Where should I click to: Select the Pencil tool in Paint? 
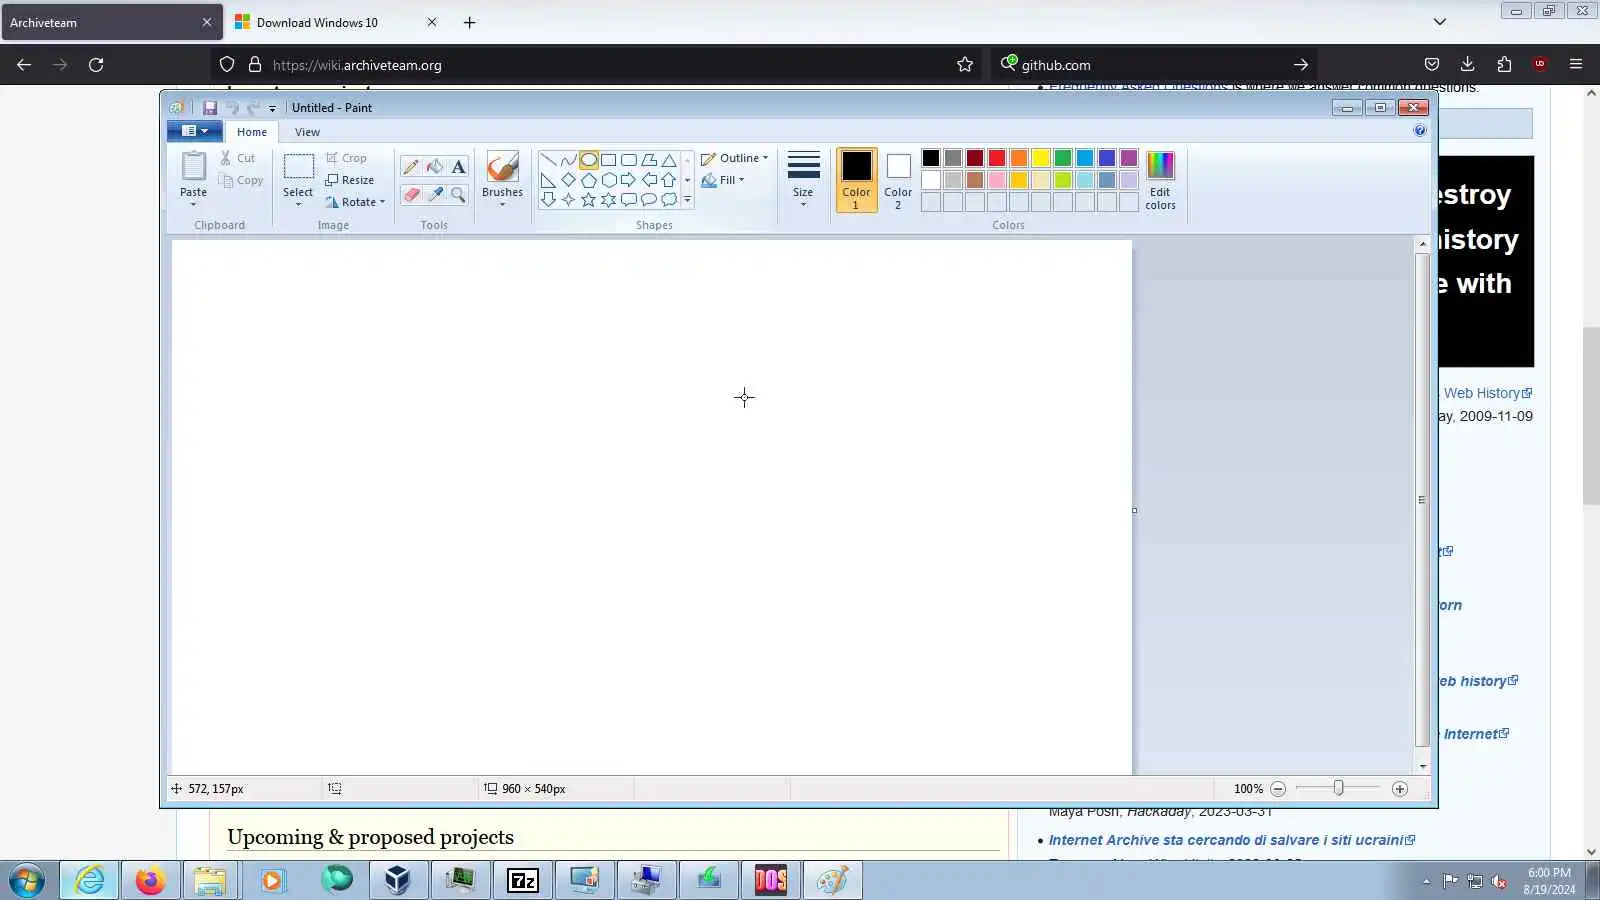pyautogui.click(x=410, y=167)
